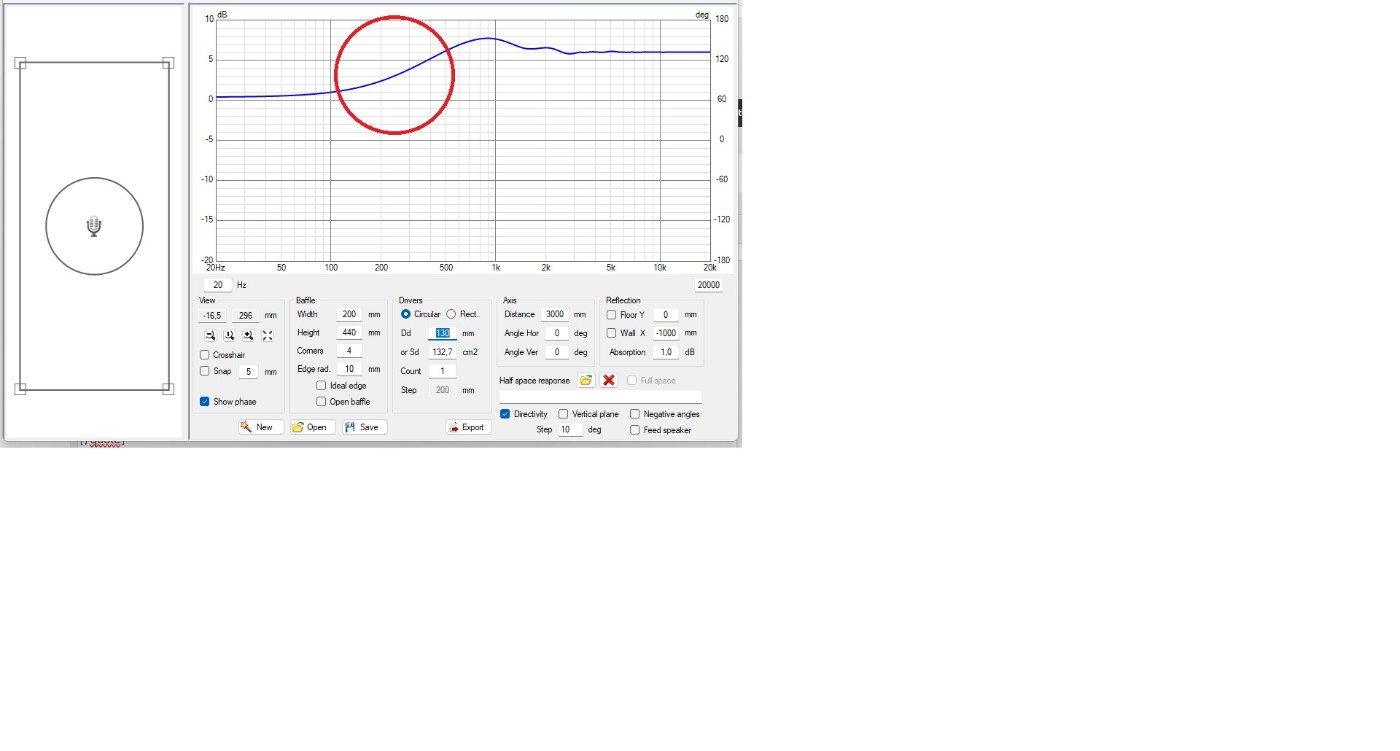Click the baffle Width input field
Image resolution: width=1400 pixels, height=751 pixels.
pyautogui.click(x=349, y=314)
